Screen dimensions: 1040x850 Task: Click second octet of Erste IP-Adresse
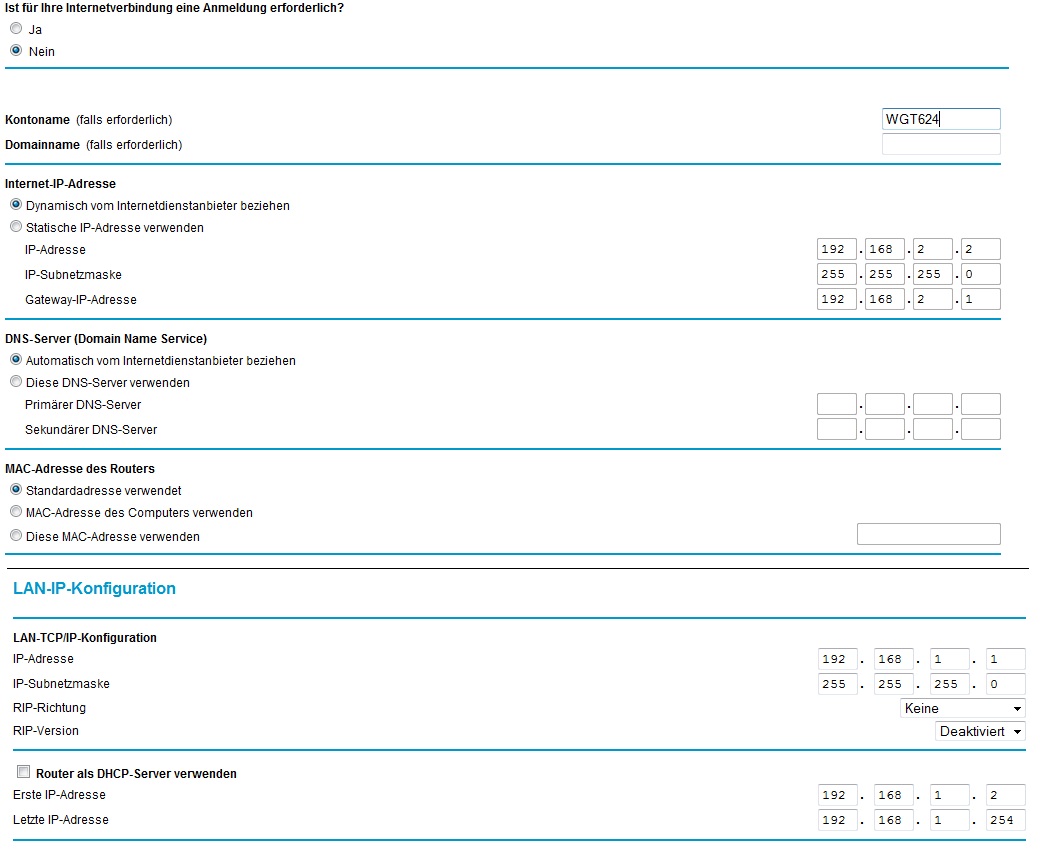893,795
